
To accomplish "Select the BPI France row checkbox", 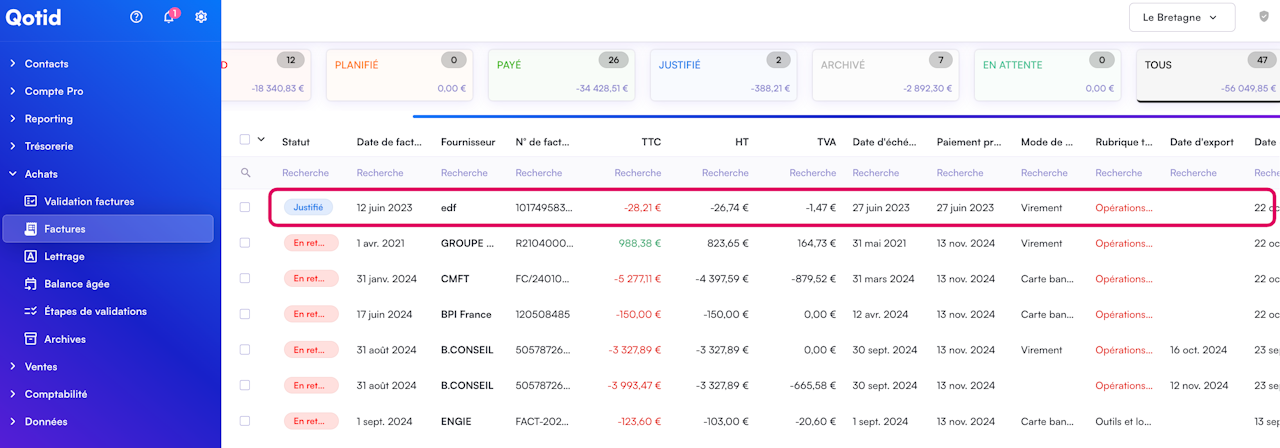I will 245,314.
